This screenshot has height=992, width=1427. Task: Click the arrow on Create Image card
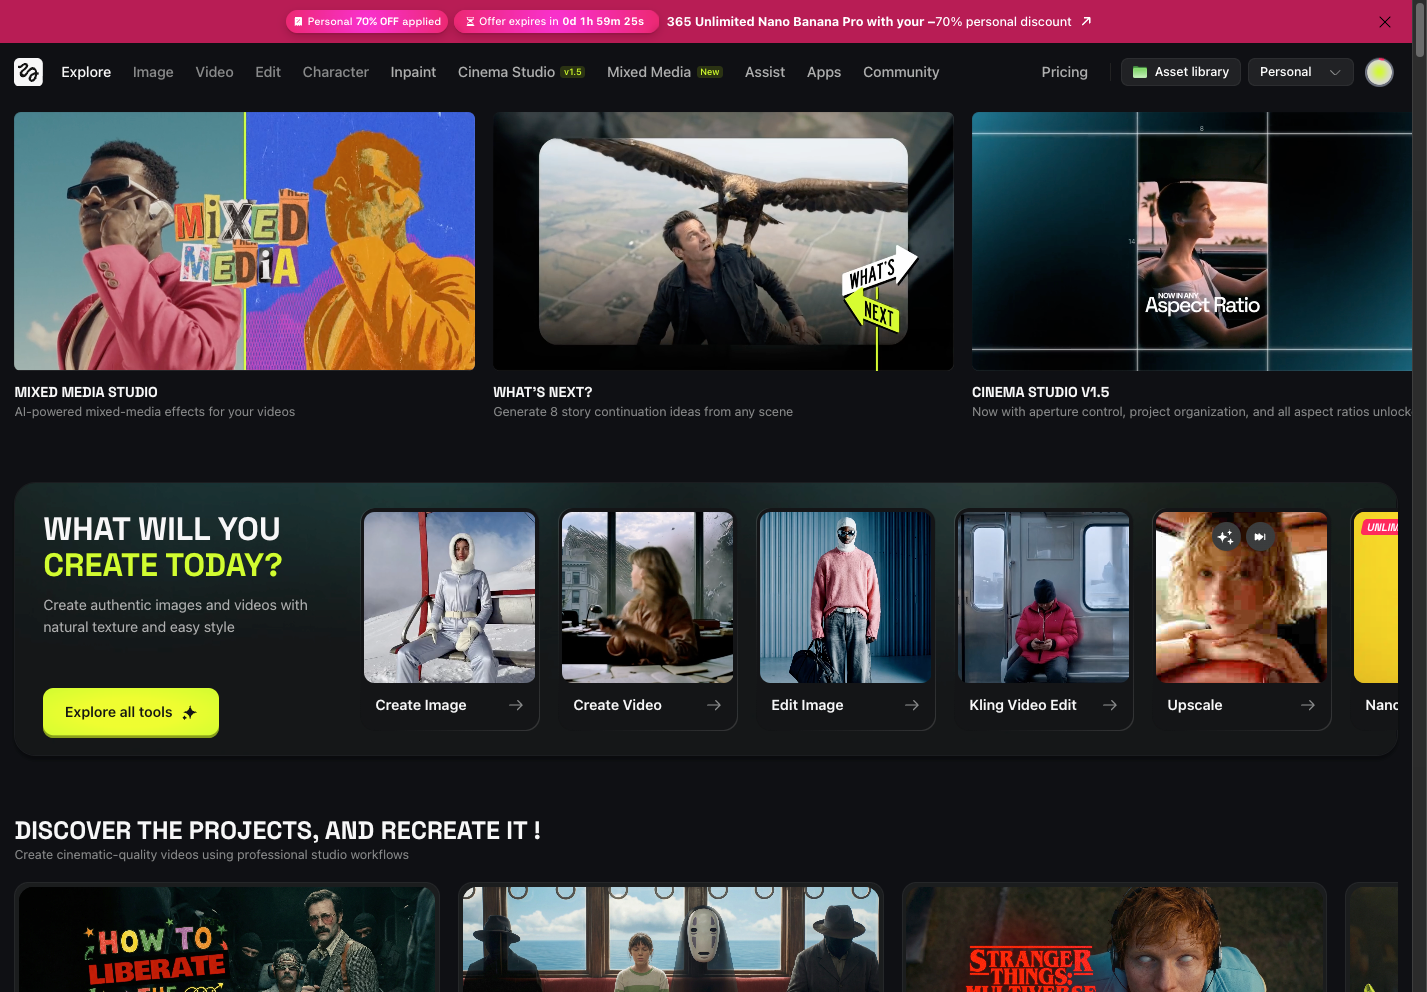coord(516,705)
